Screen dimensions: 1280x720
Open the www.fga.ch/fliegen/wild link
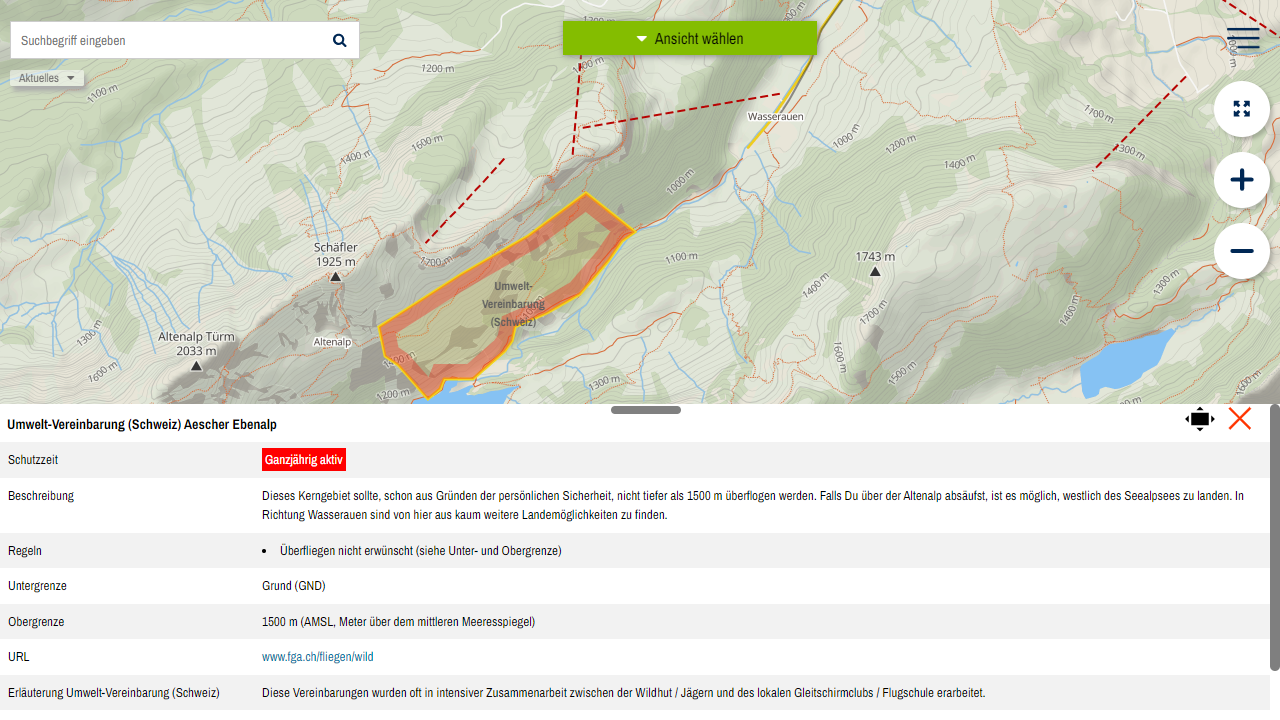pos(317,657)
